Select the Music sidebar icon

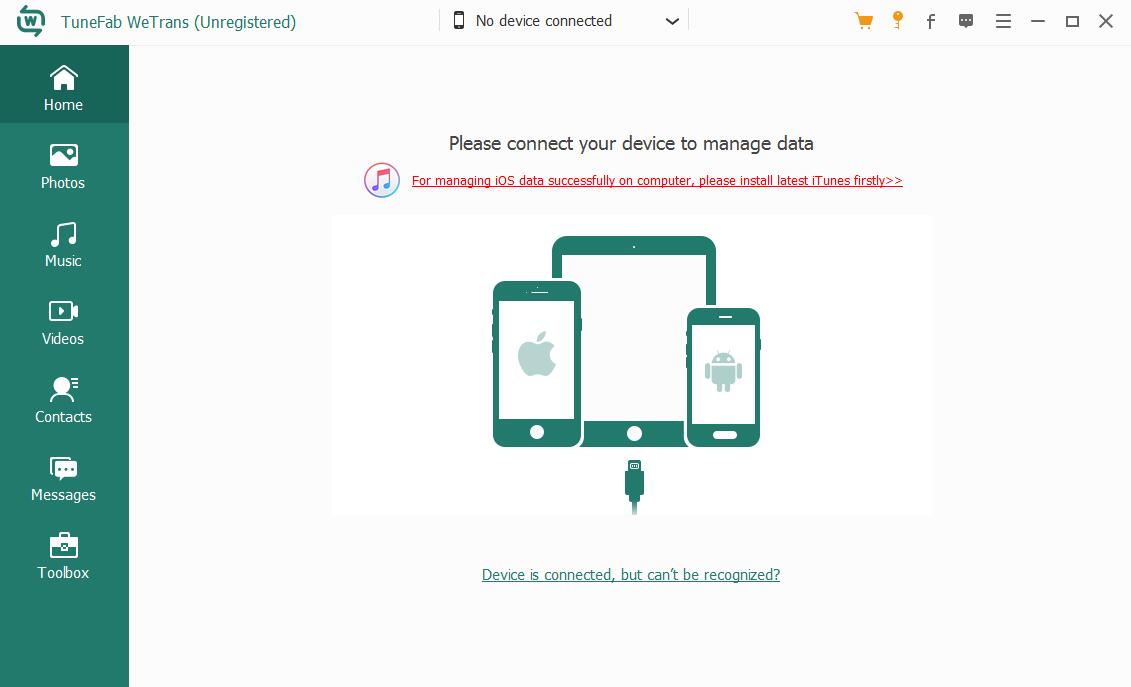coord(63,243)
